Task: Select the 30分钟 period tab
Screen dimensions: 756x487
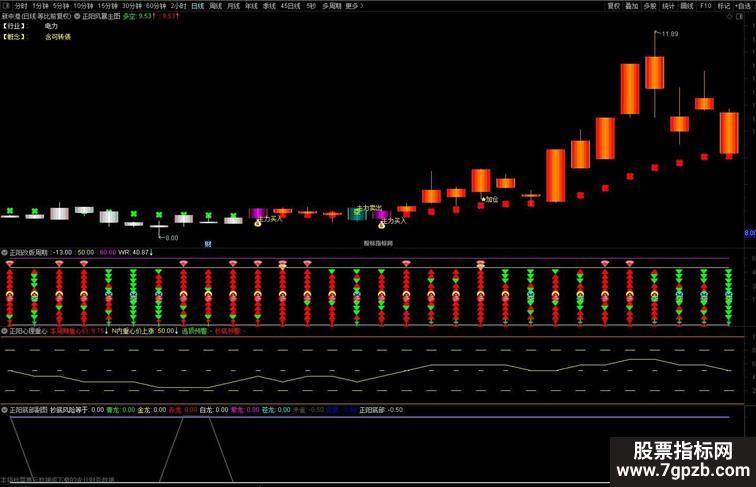Action: click(132, 6)
